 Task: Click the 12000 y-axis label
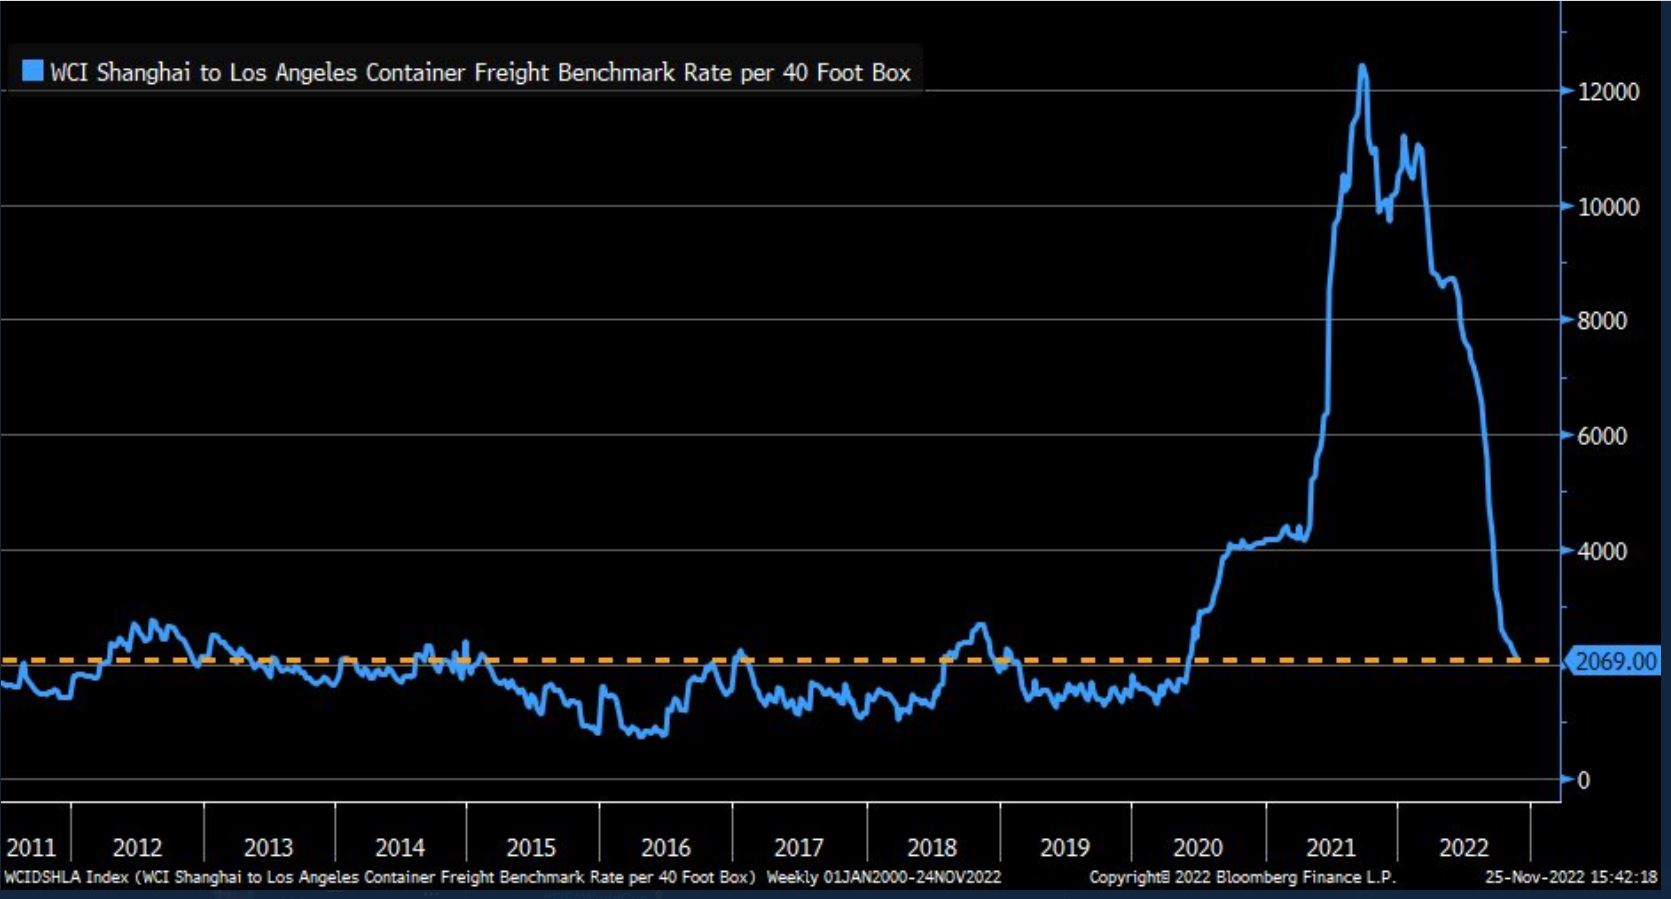[x=1608, y=92]
